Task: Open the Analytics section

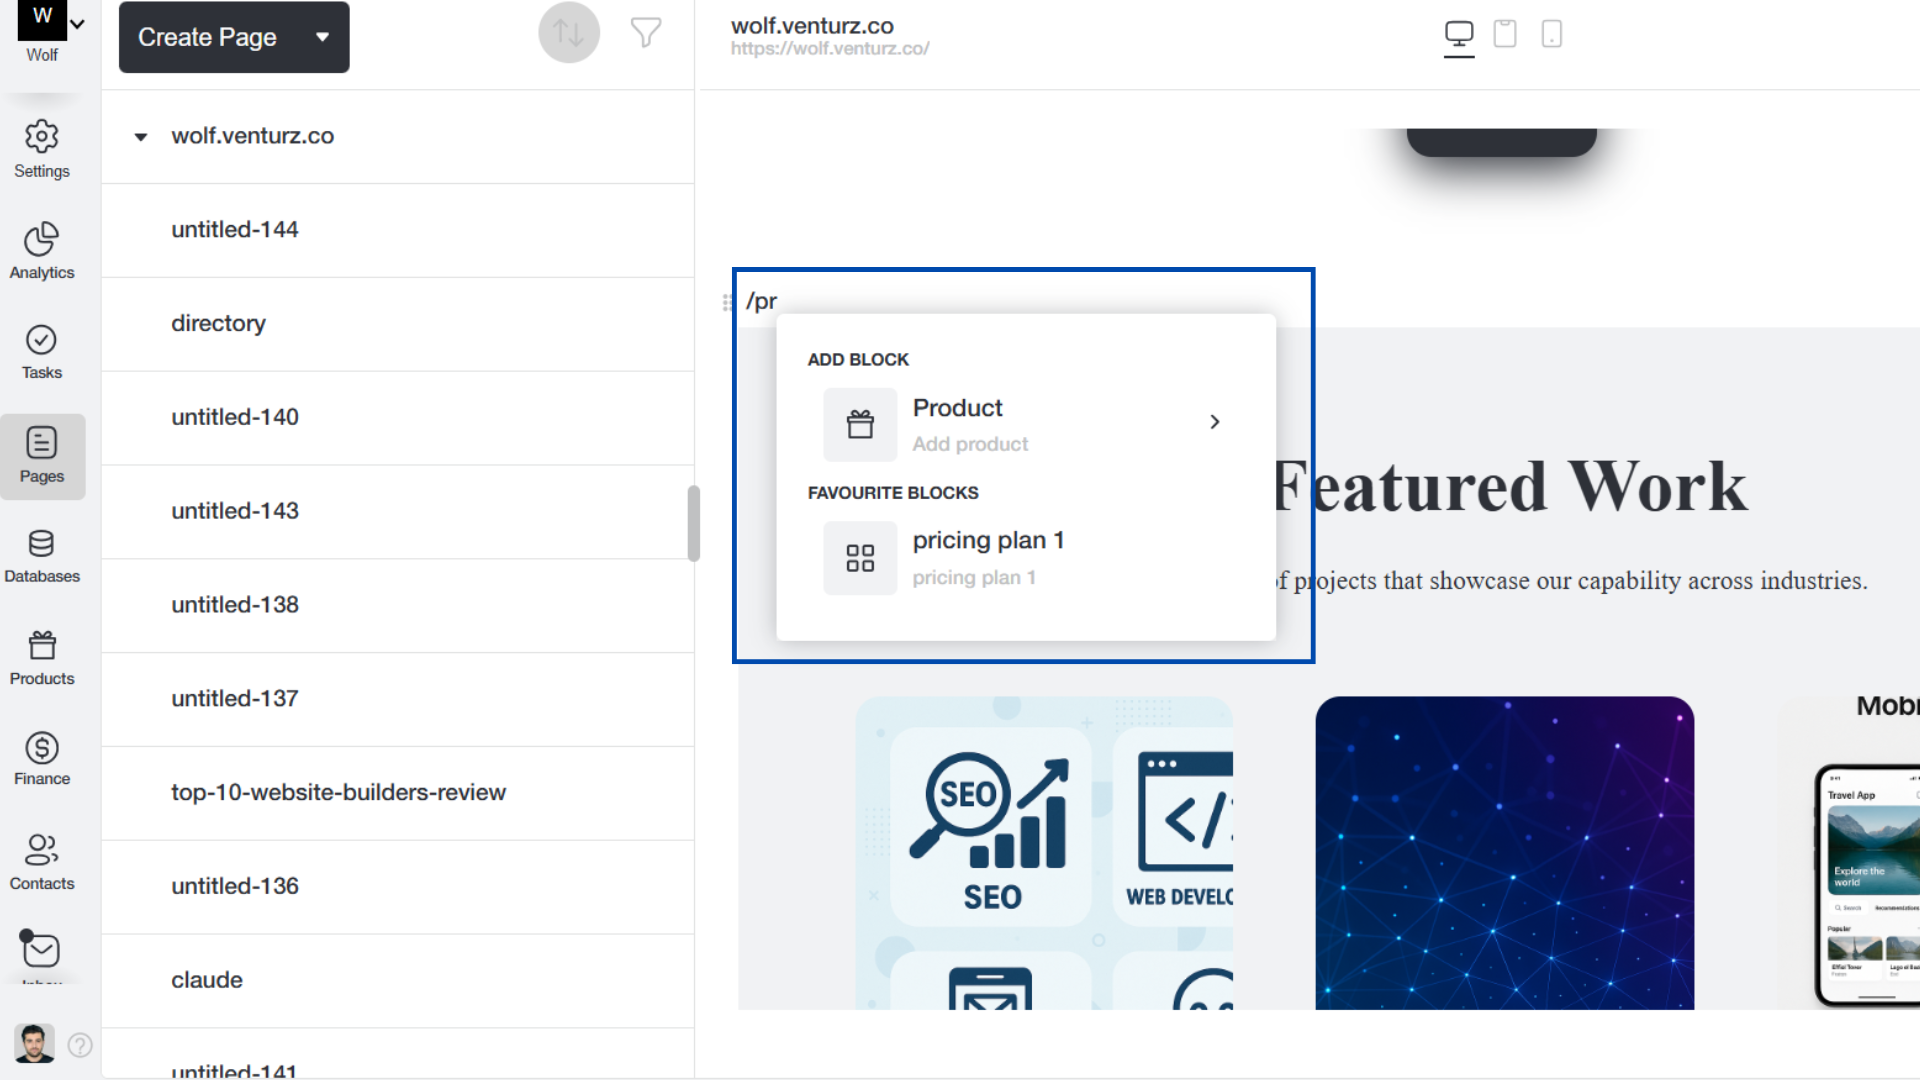Action: (x=41, y=251)
